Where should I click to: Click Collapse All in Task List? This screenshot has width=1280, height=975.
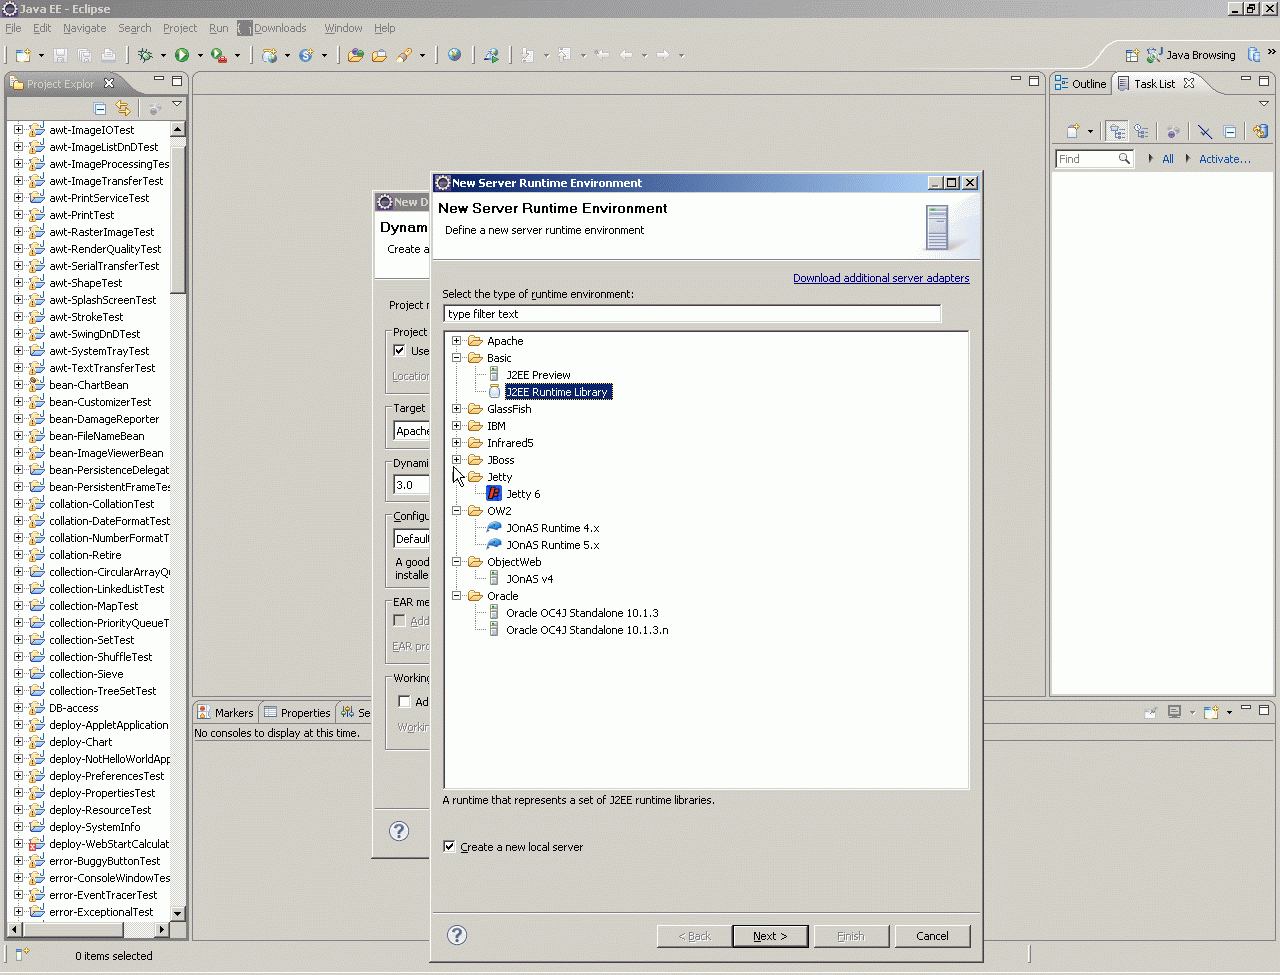pos(1230,131)
